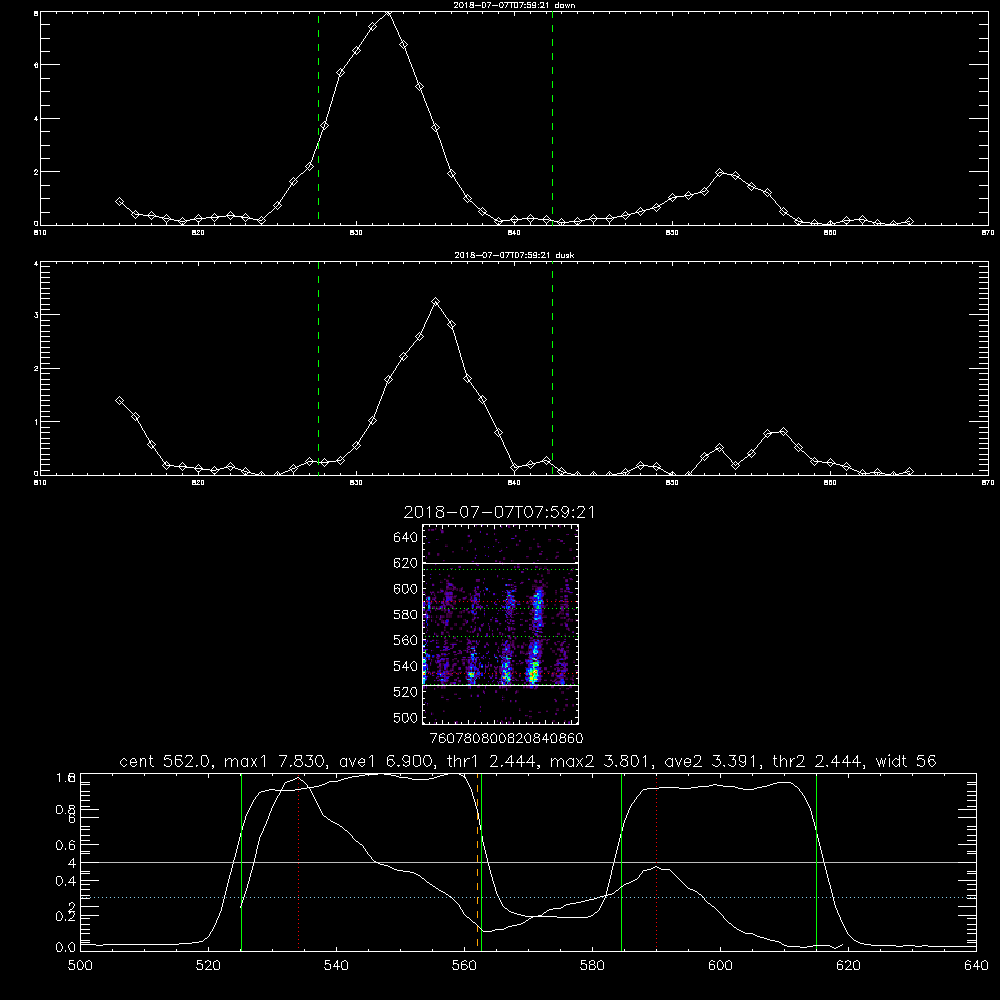Click the upper white line at spectrogram row 620

pos(501,563)
